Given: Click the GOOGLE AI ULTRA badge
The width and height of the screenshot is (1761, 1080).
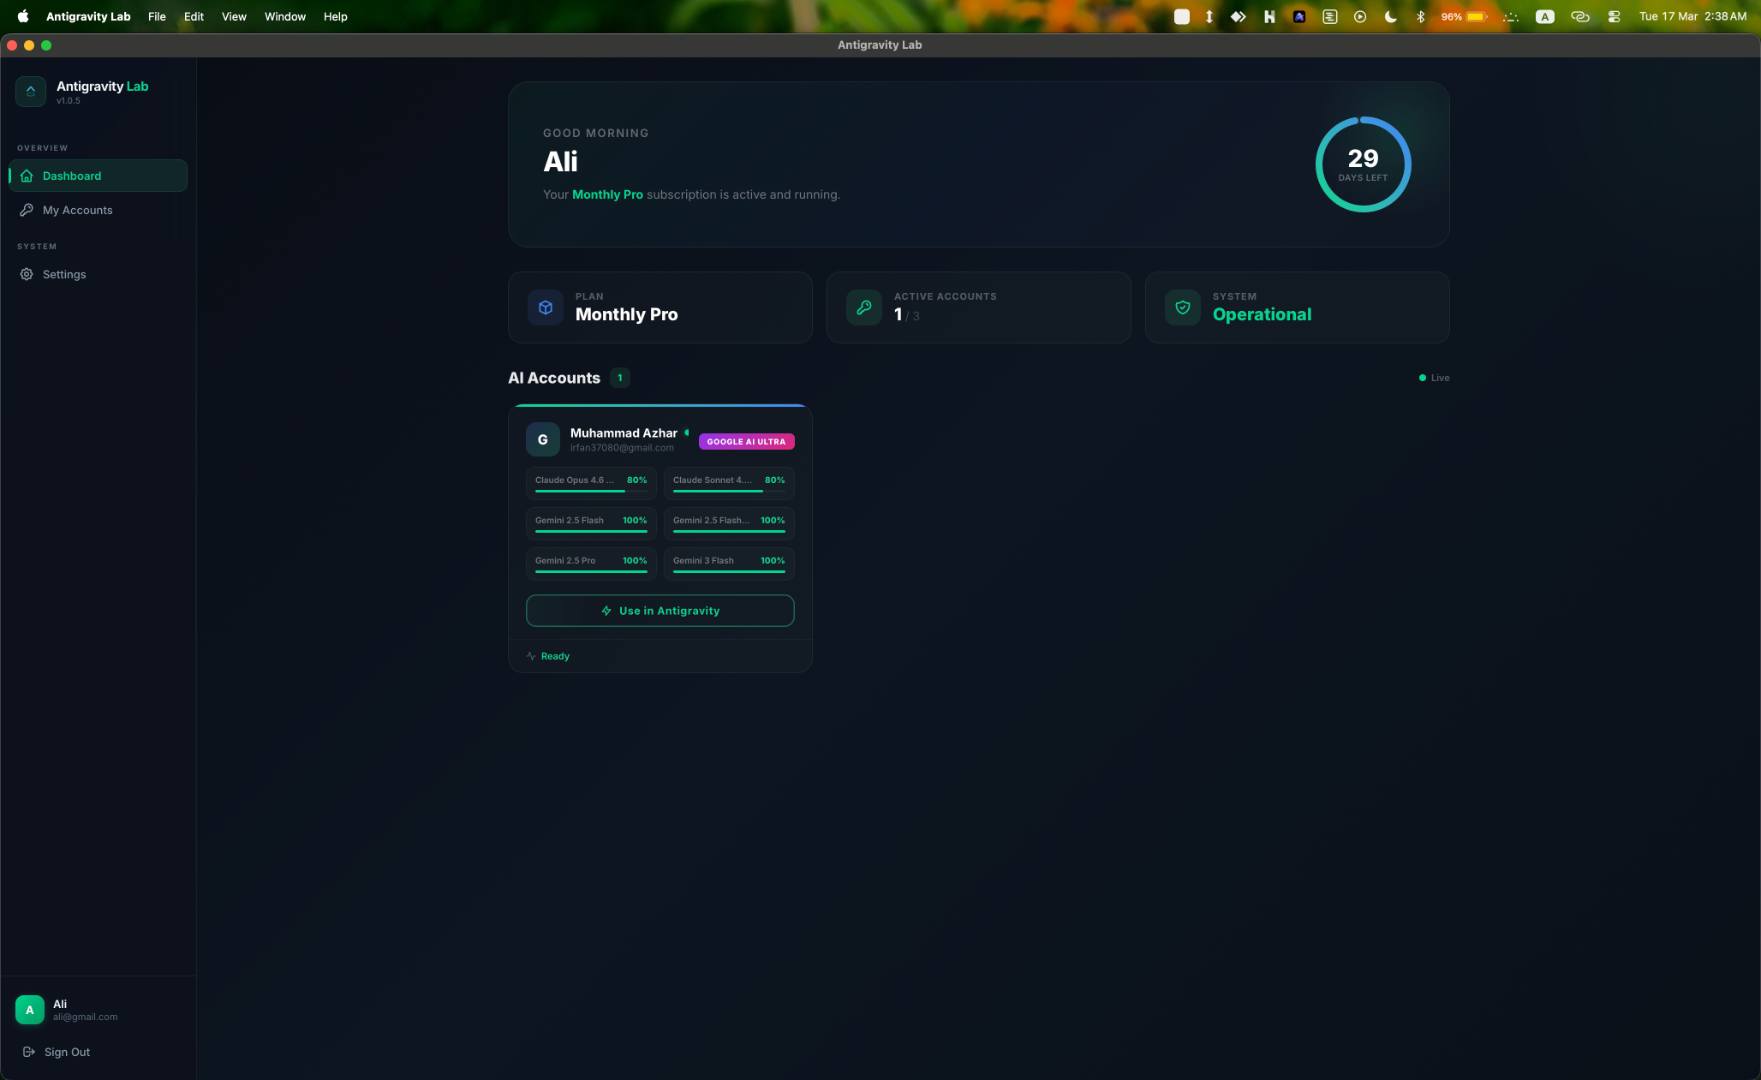Looking at the screenshot, I should point(746,441).
